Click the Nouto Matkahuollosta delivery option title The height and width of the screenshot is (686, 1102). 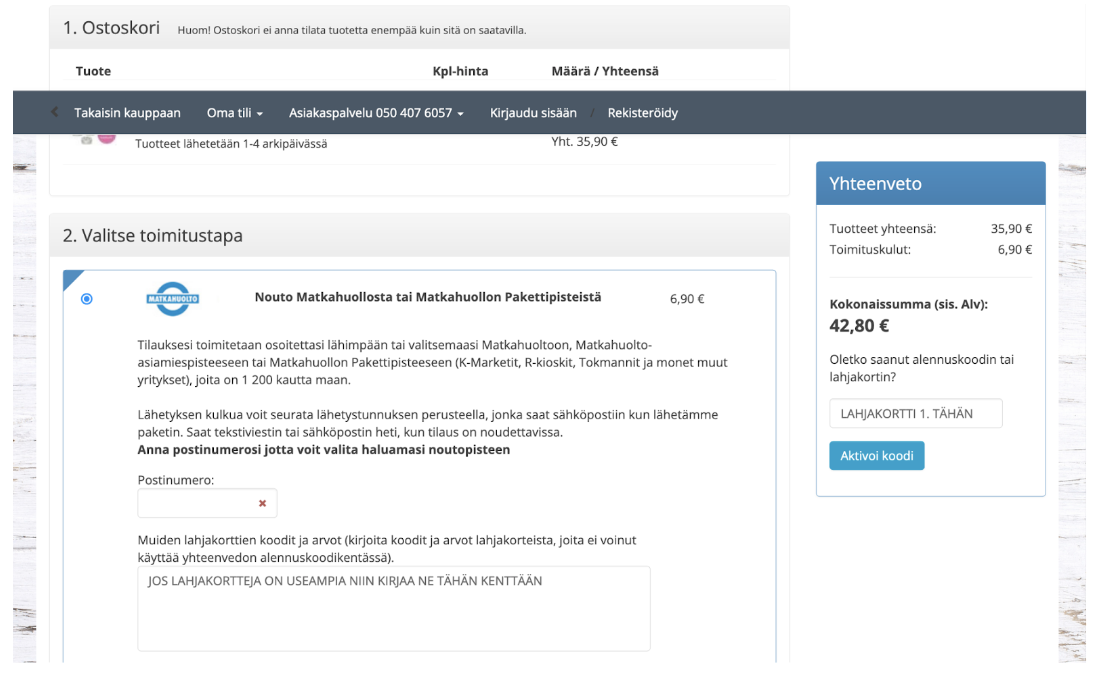click(428, 297)
